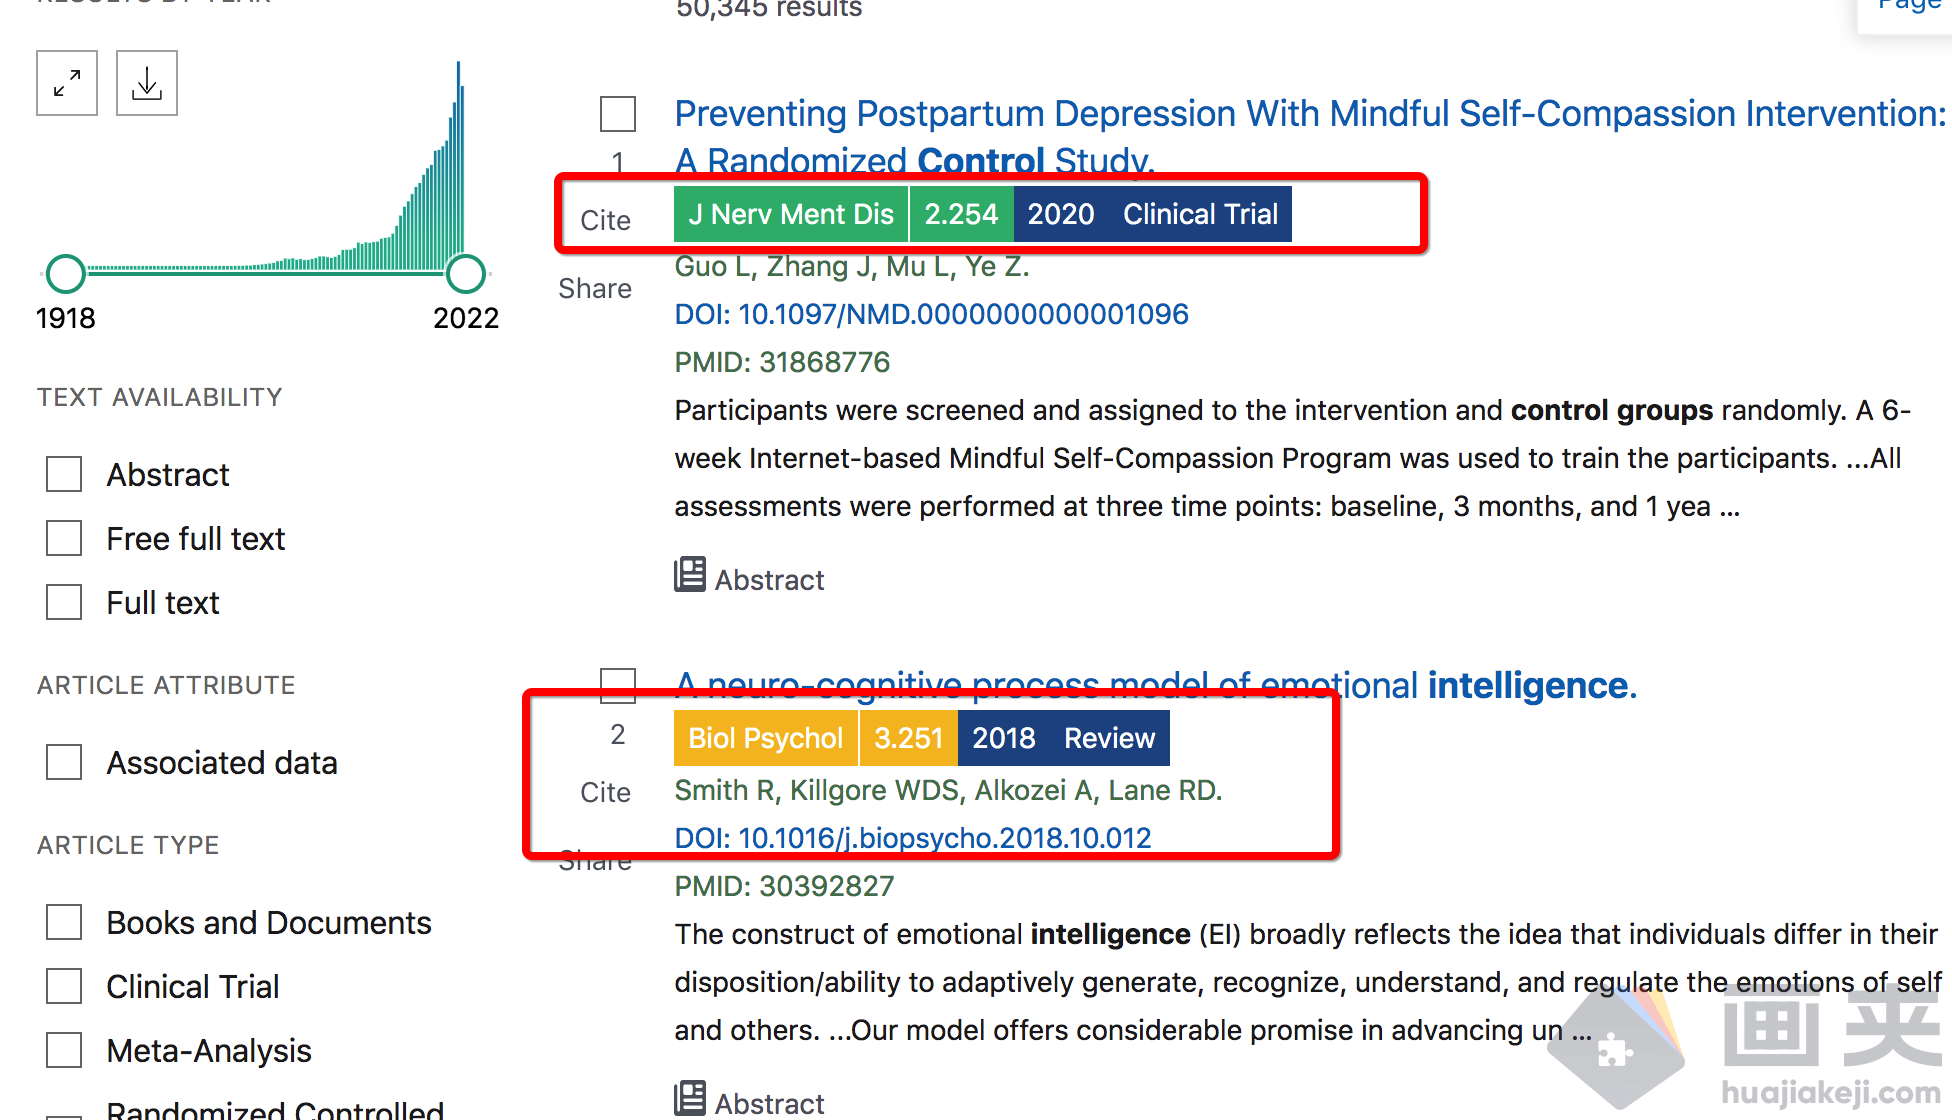Select the 2.254 impact factor badge
The height and width of the screenshot is (1120, 1952).
tap(961, 213)
